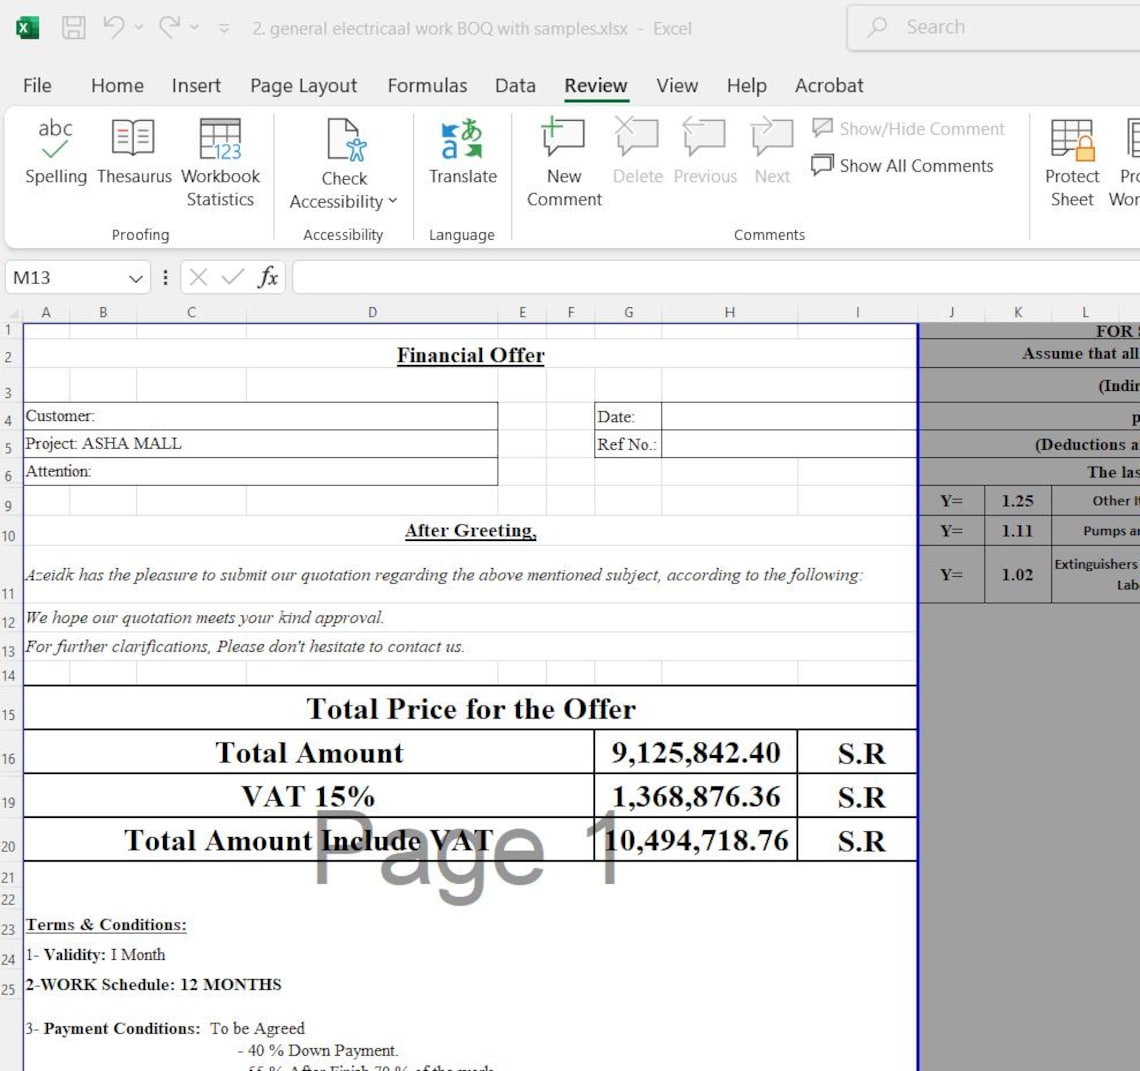Click the Terms & Conditions: cell
This screenshot has height=1071, width=1140.
click(106, 925)
